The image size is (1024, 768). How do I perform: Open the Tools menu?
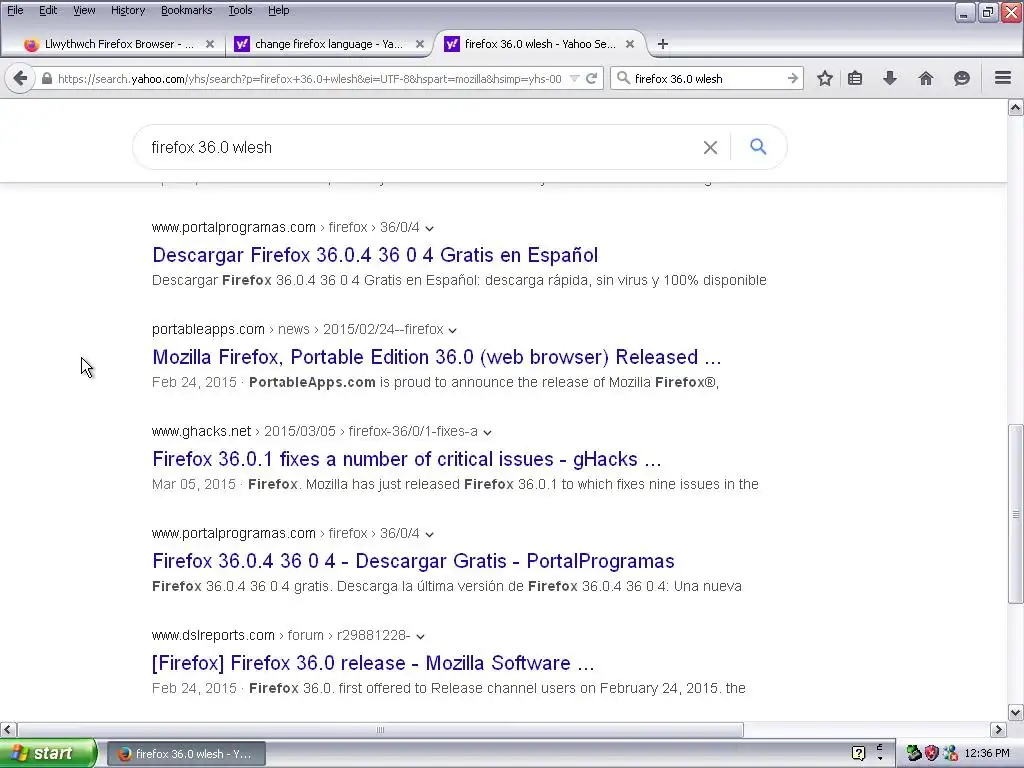(240, 10)
